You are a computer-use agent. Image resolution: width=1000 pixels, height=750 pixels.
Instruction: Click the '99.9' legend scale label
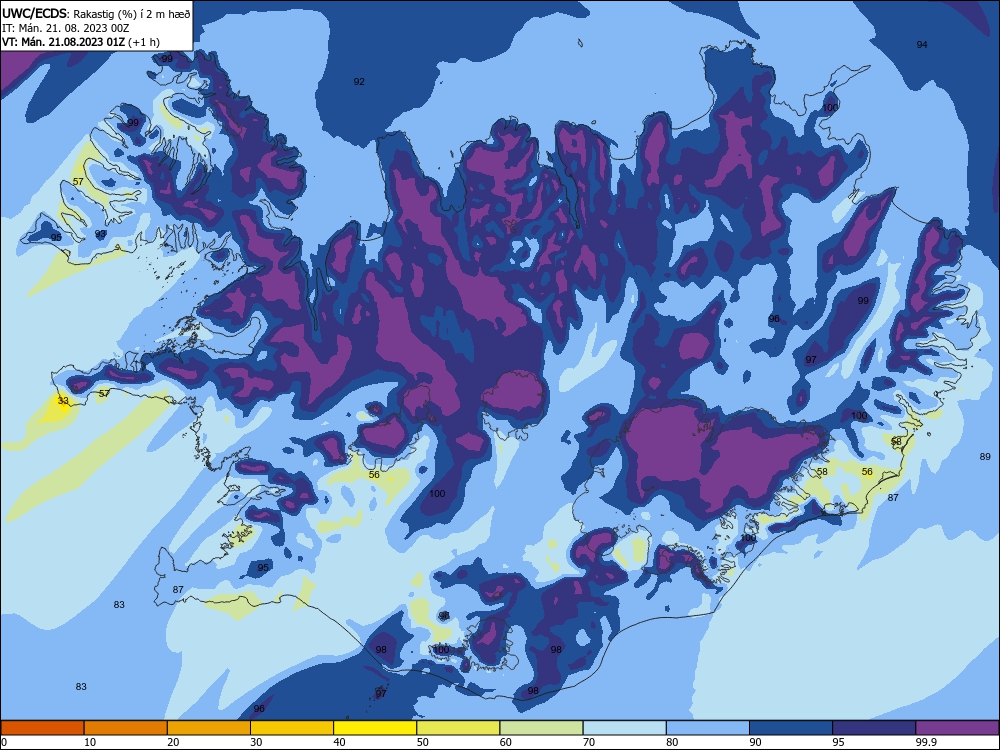pyautogui.click(x=926, y=742)
